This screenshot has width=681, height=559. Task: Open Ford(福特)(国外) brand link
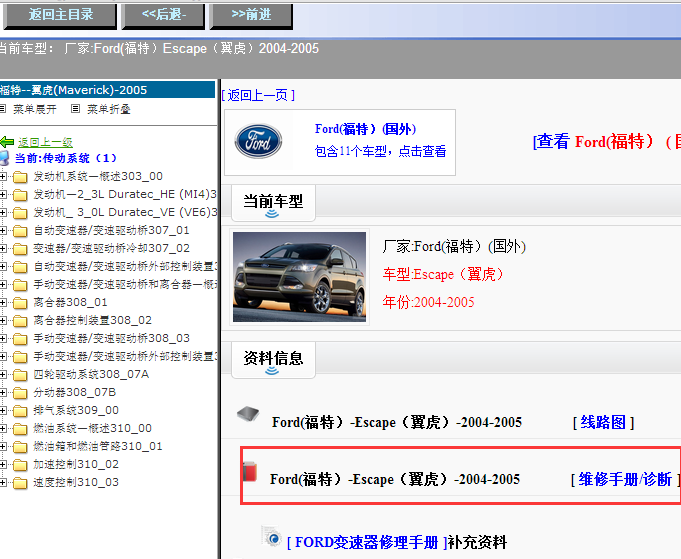point(365,129)
